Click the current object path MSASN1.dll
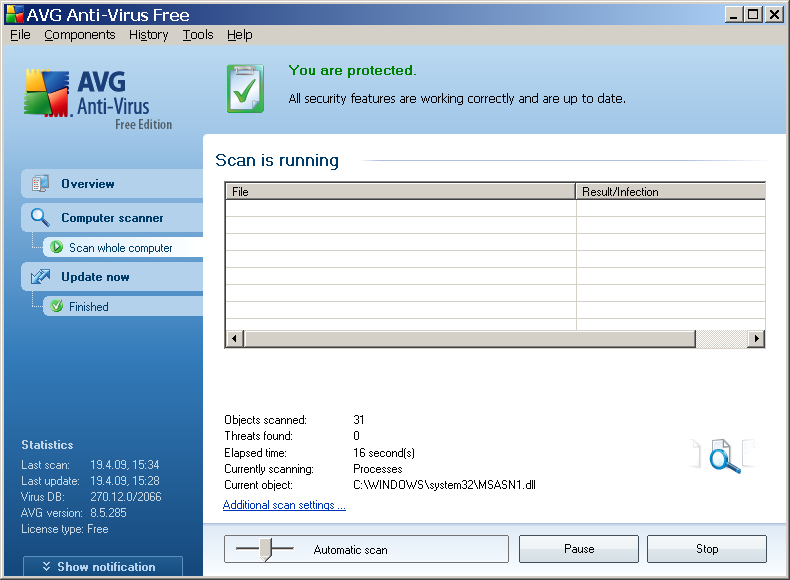The image size is (790, 580). pos(444,485)
